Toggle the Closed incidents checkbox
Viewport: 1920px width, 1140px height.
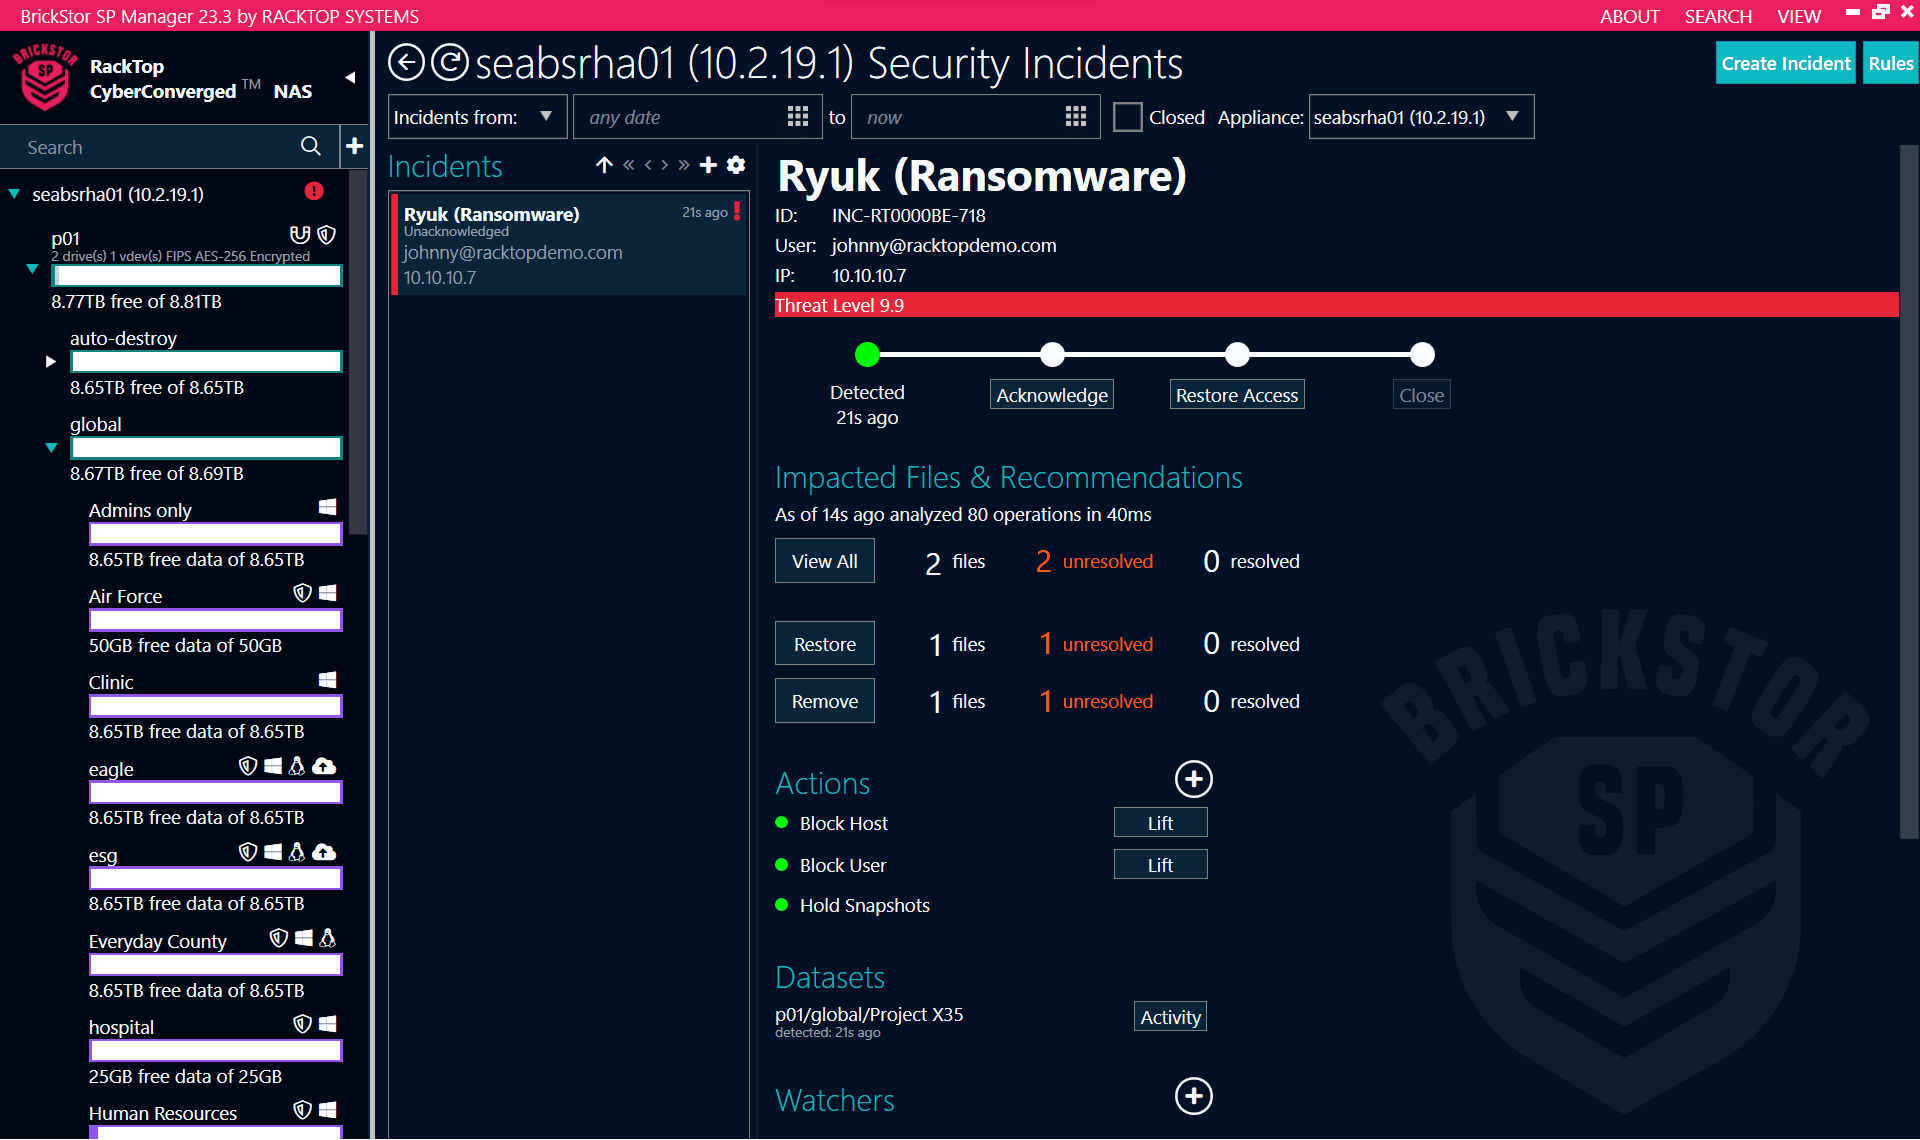pyautogui.click(x=1127, y=117)
